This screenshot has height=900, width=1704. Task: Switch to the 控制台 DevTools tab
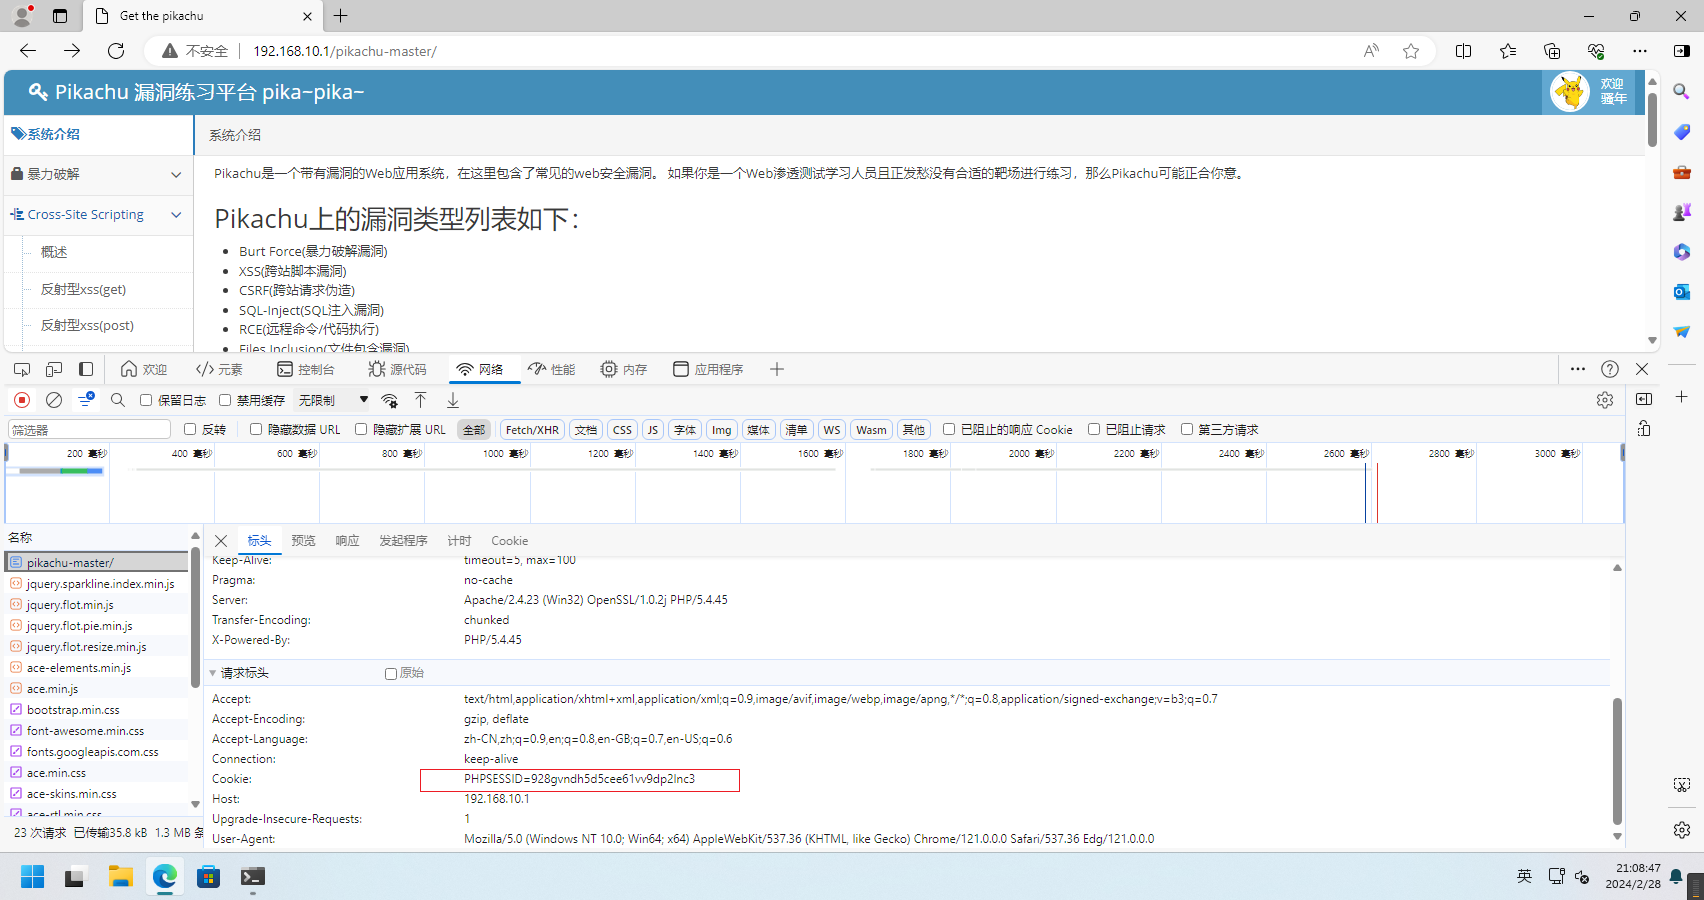[x=306, y=369]
